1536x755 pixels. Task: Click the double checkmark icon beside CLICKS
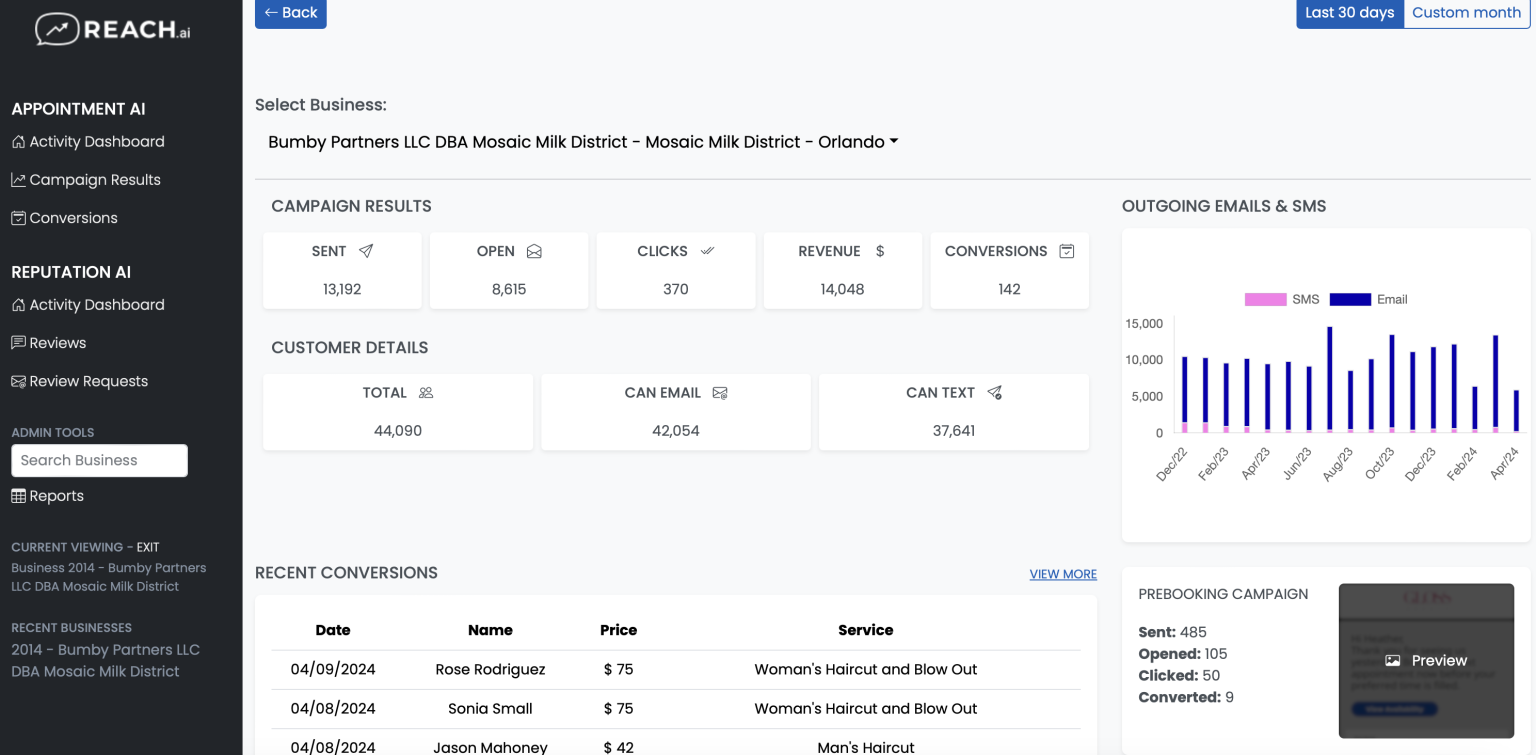pos(708,251)
